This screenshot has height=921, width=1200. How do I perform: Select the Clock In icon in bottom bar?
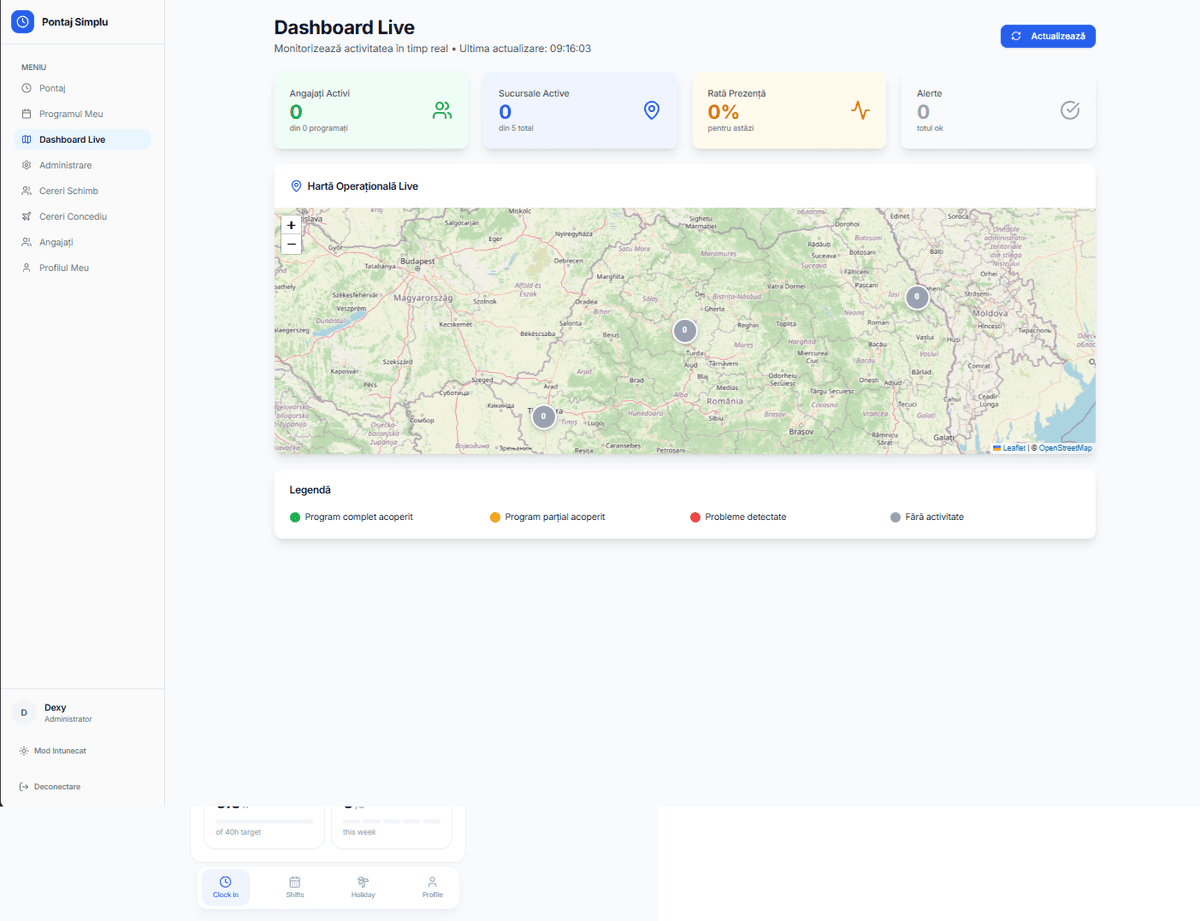coord(225,881)
